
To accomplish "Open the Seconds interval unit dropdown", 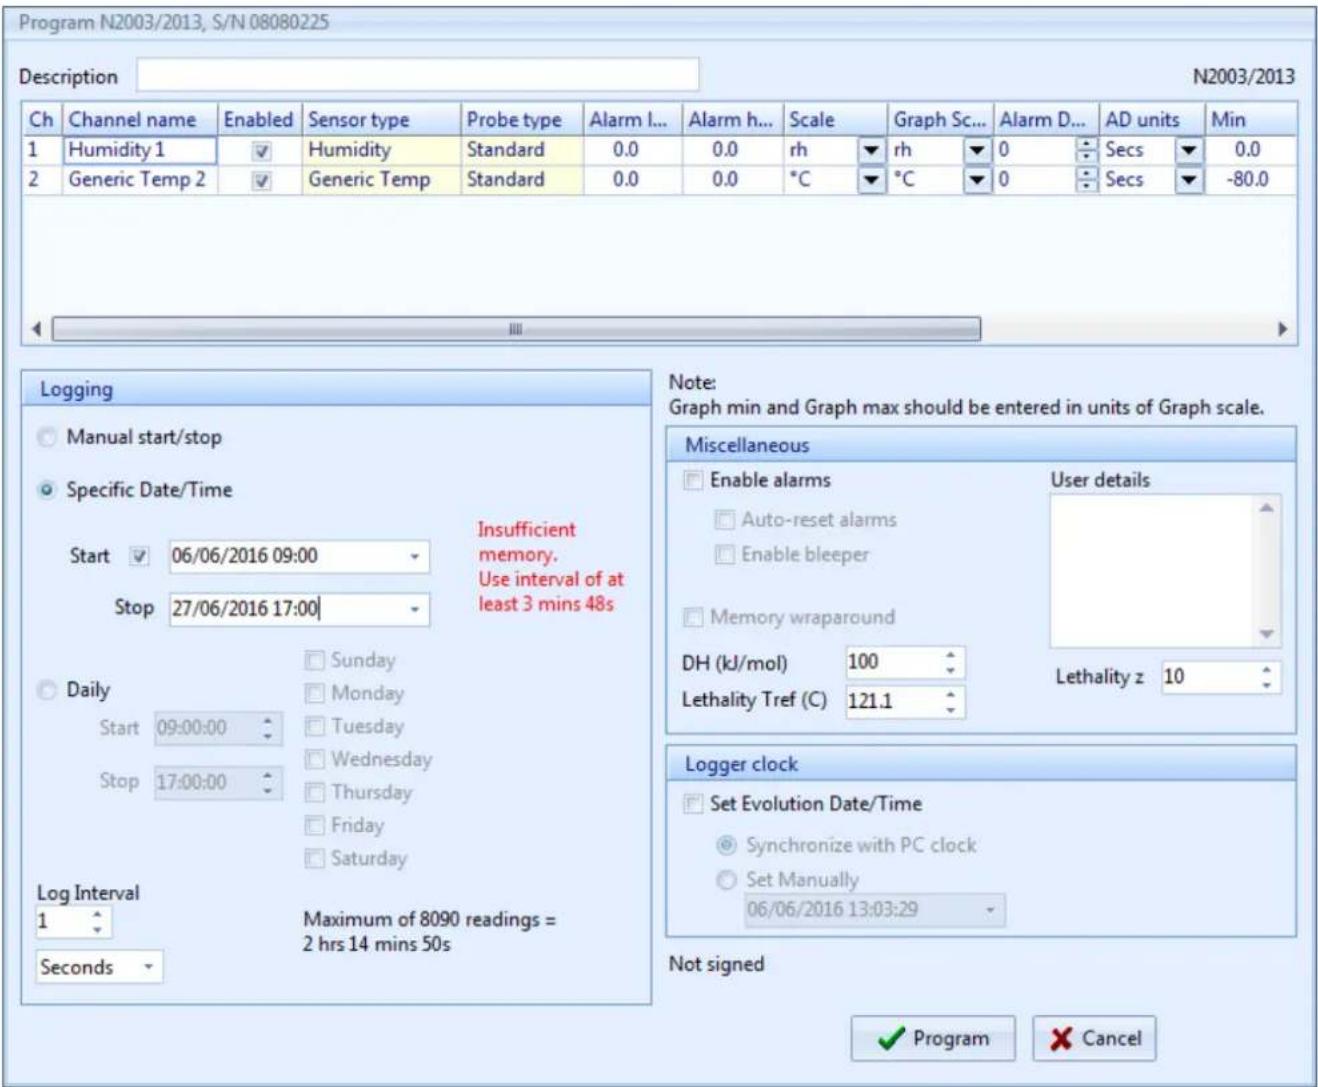I will 148,967.
